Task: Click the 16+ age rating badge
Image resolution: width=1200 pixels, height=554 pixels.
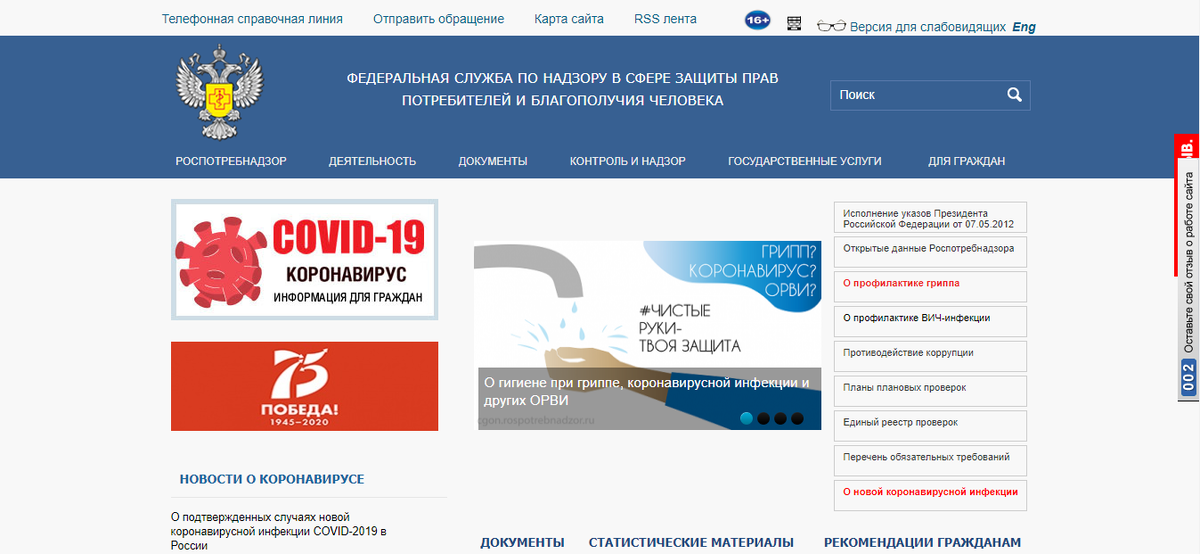Action: pyautogui.click(x=758, y=21)
